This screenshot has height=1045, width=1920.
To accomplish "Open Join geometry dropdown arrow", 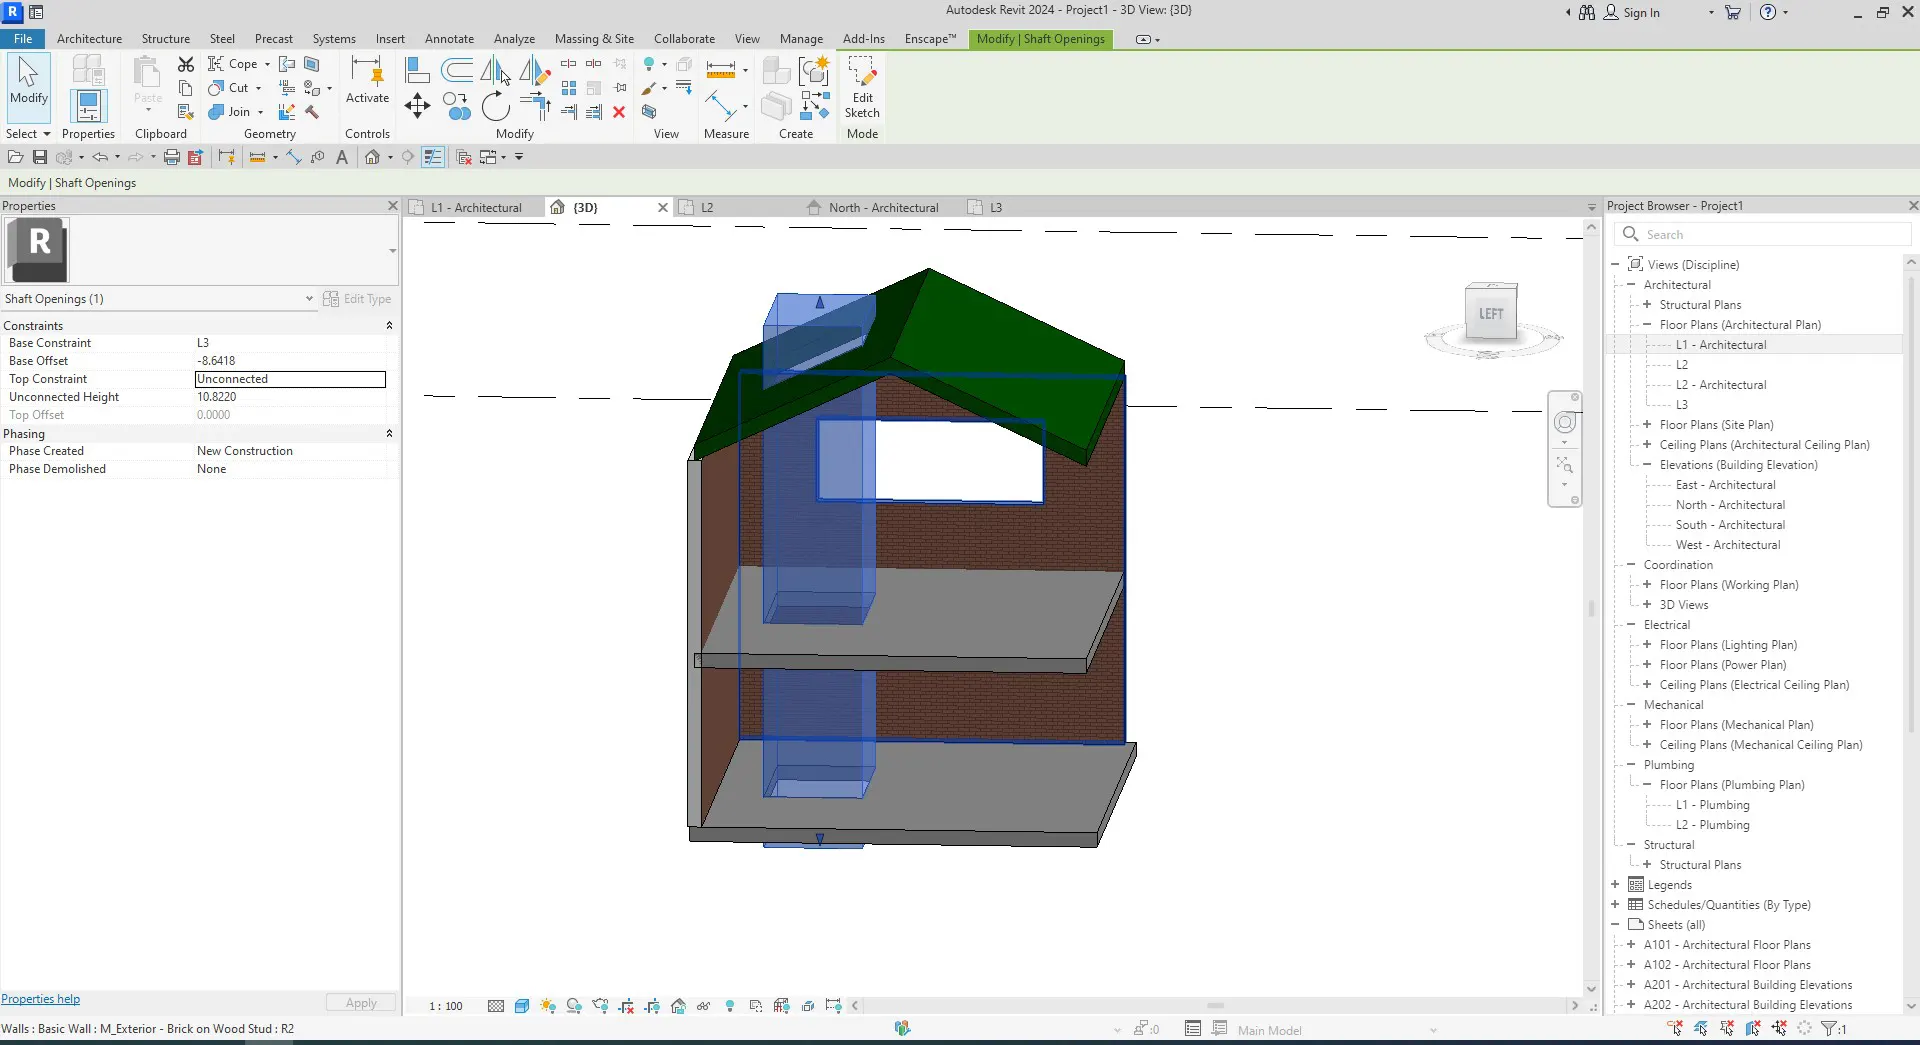I will tap(260, 112).
